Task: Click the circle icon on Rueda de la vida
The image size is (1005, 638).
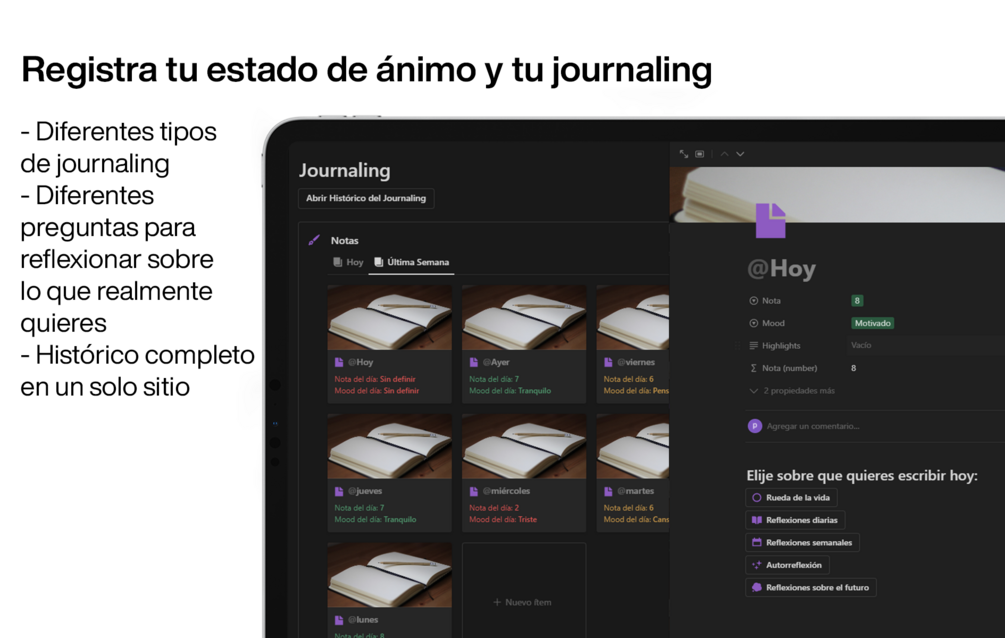Action: 757,498
